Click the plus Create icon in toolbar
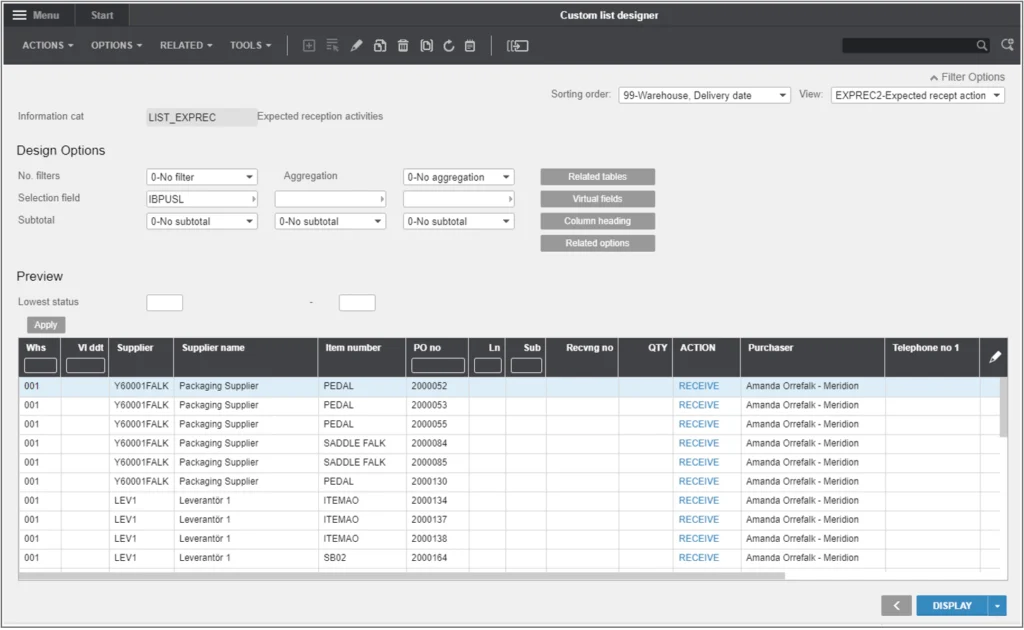Viewport: 1024px width, 630px height. click(x=309, y=46)
